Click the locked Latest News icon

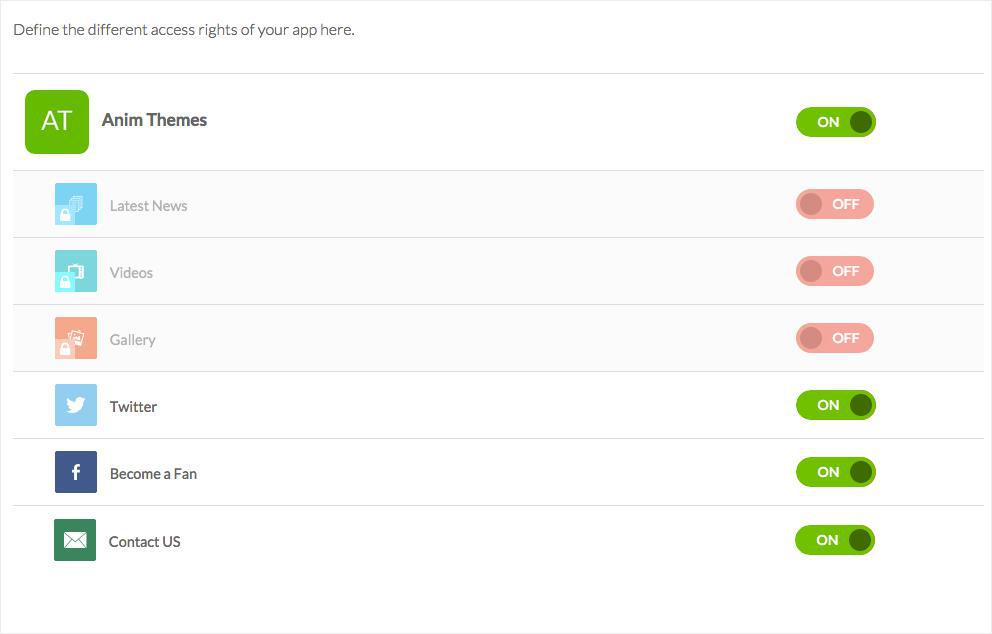(76, 204)
